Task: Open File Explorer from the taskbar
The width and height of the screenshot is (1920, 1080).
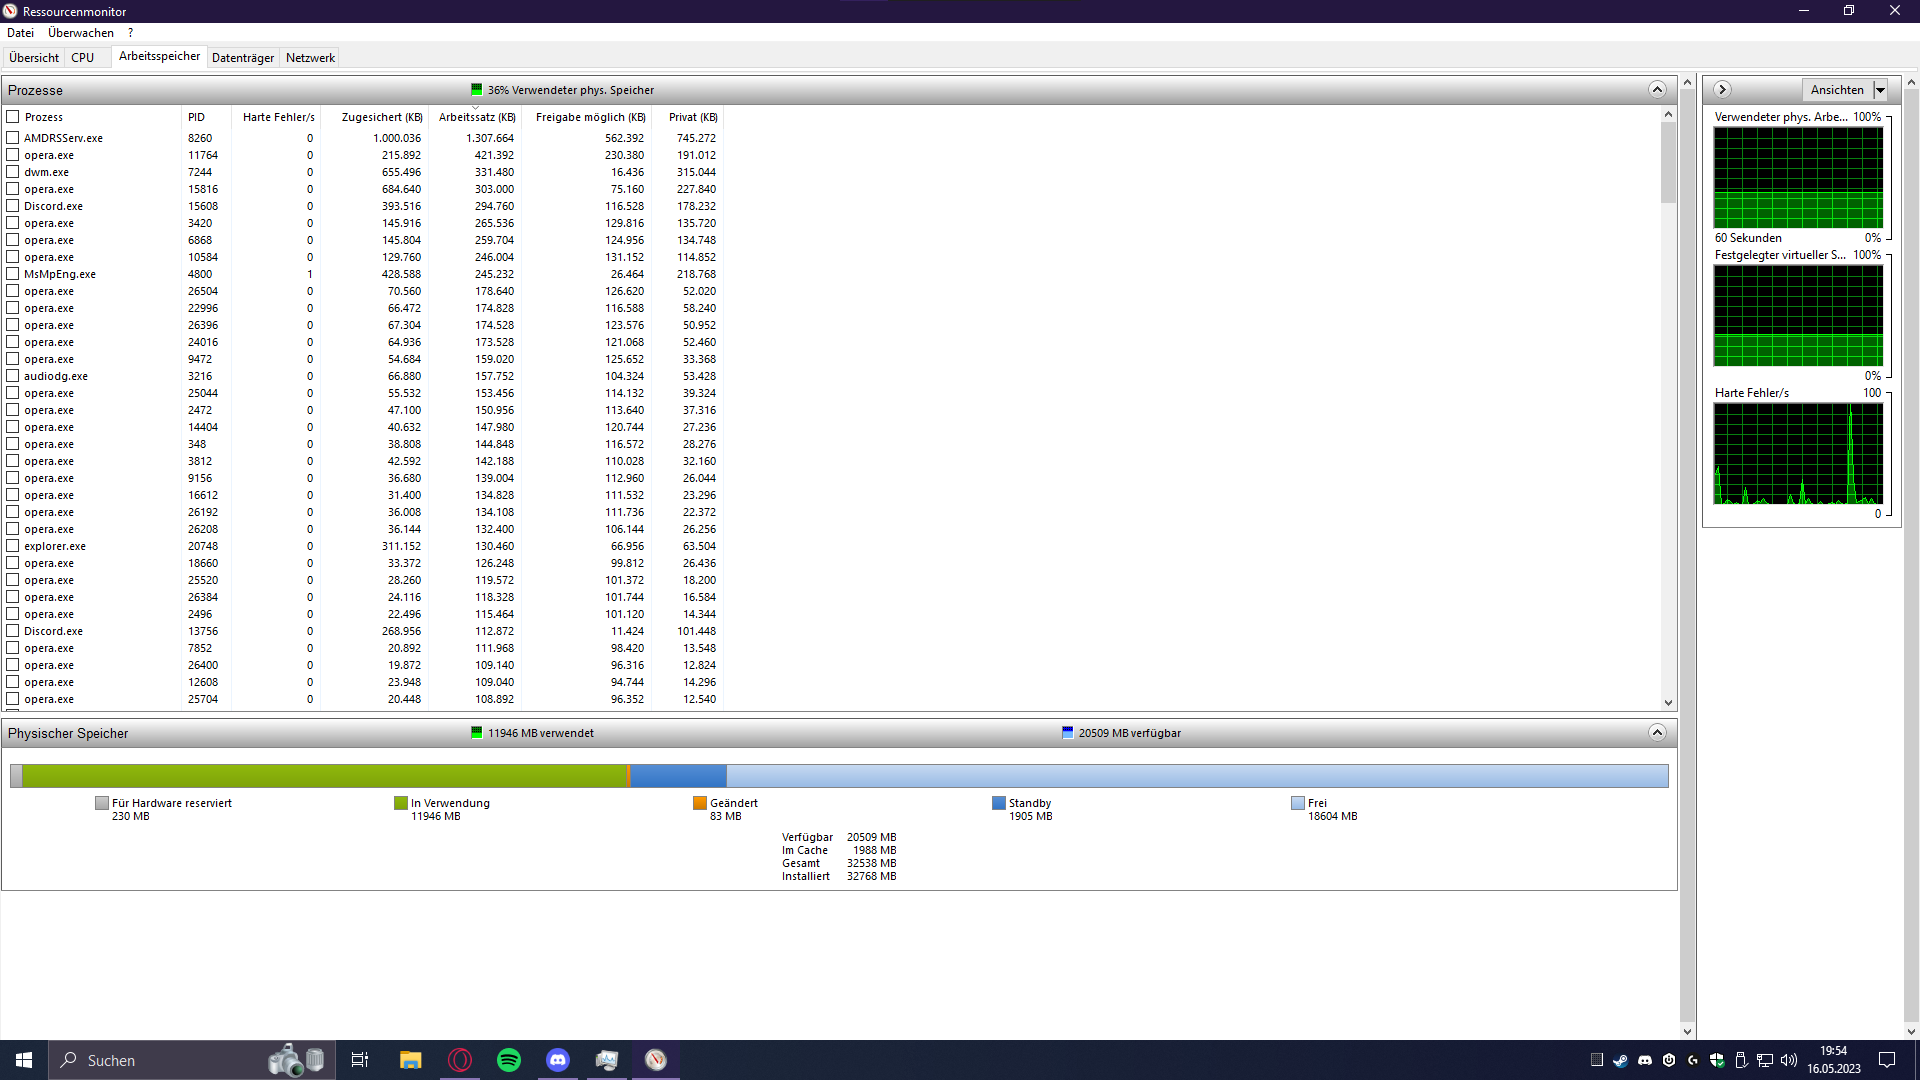Action: click(410, 1060)
